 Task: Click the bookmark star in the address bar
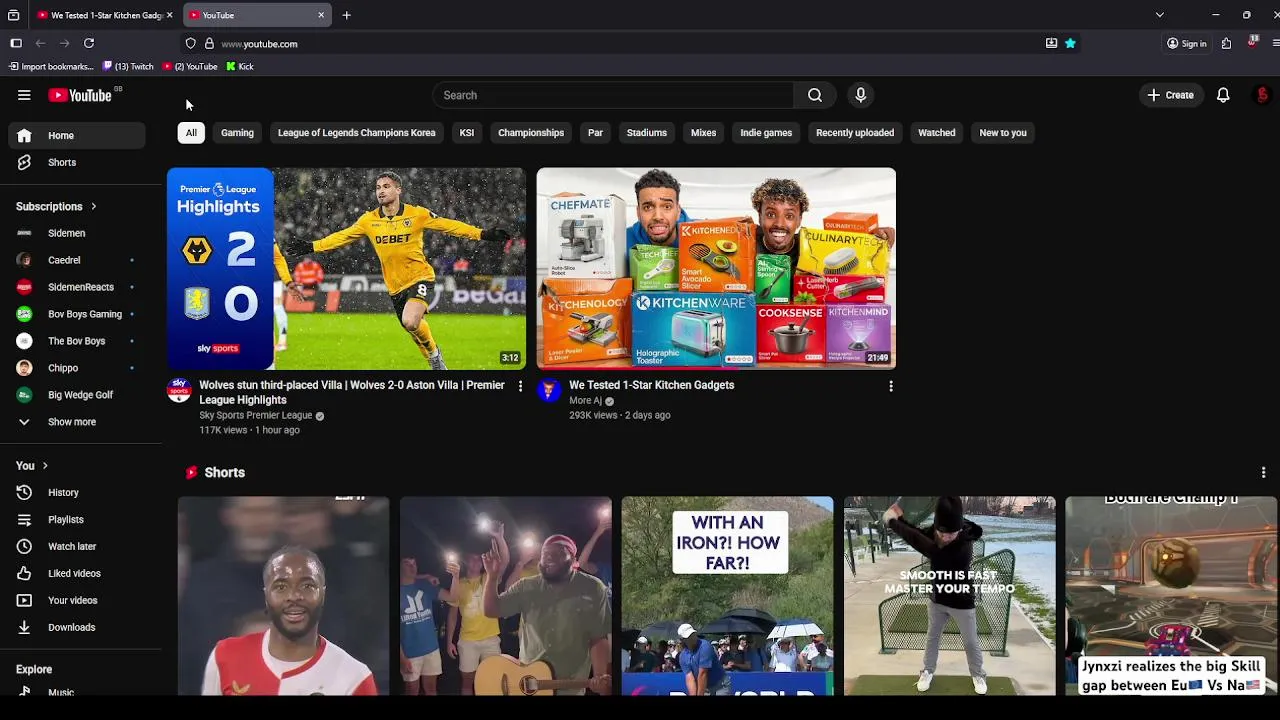(x=1070, y=43)
